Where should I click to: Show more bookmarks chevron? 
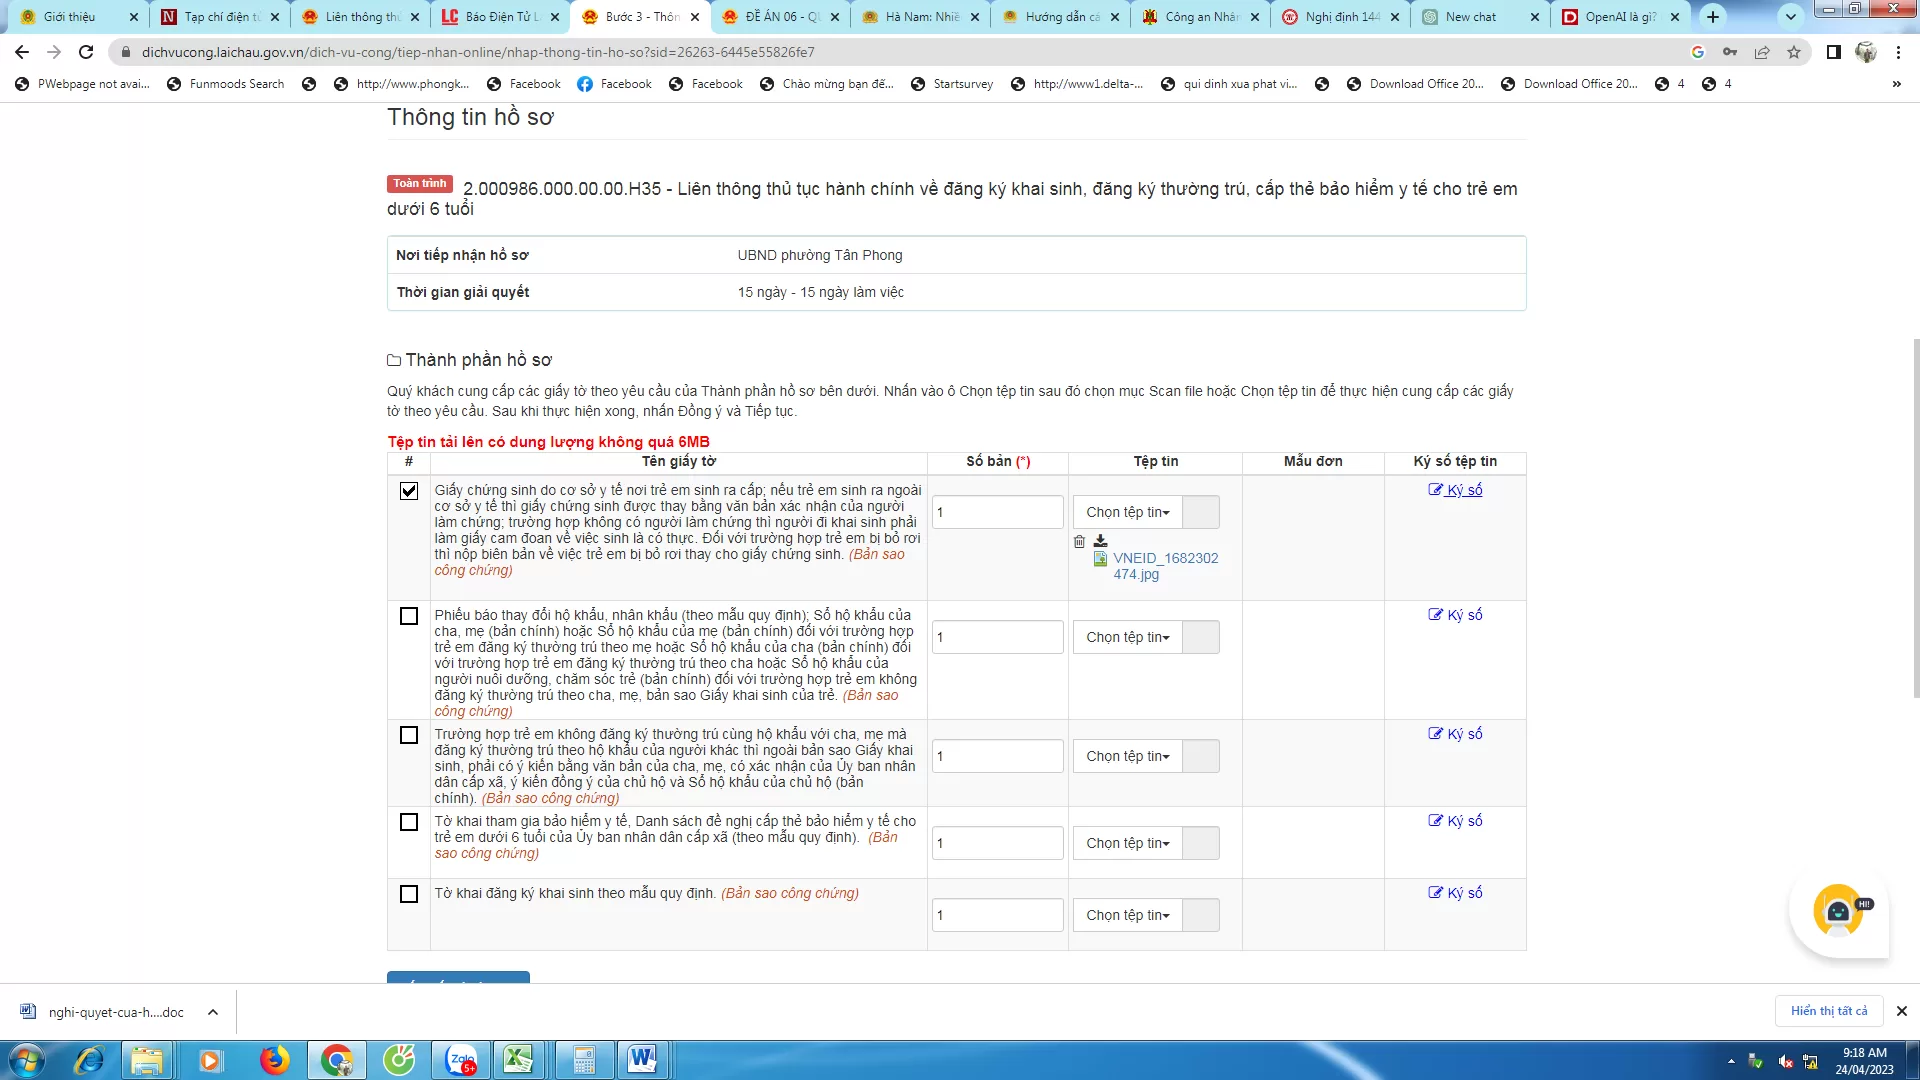coord(1896,84)
